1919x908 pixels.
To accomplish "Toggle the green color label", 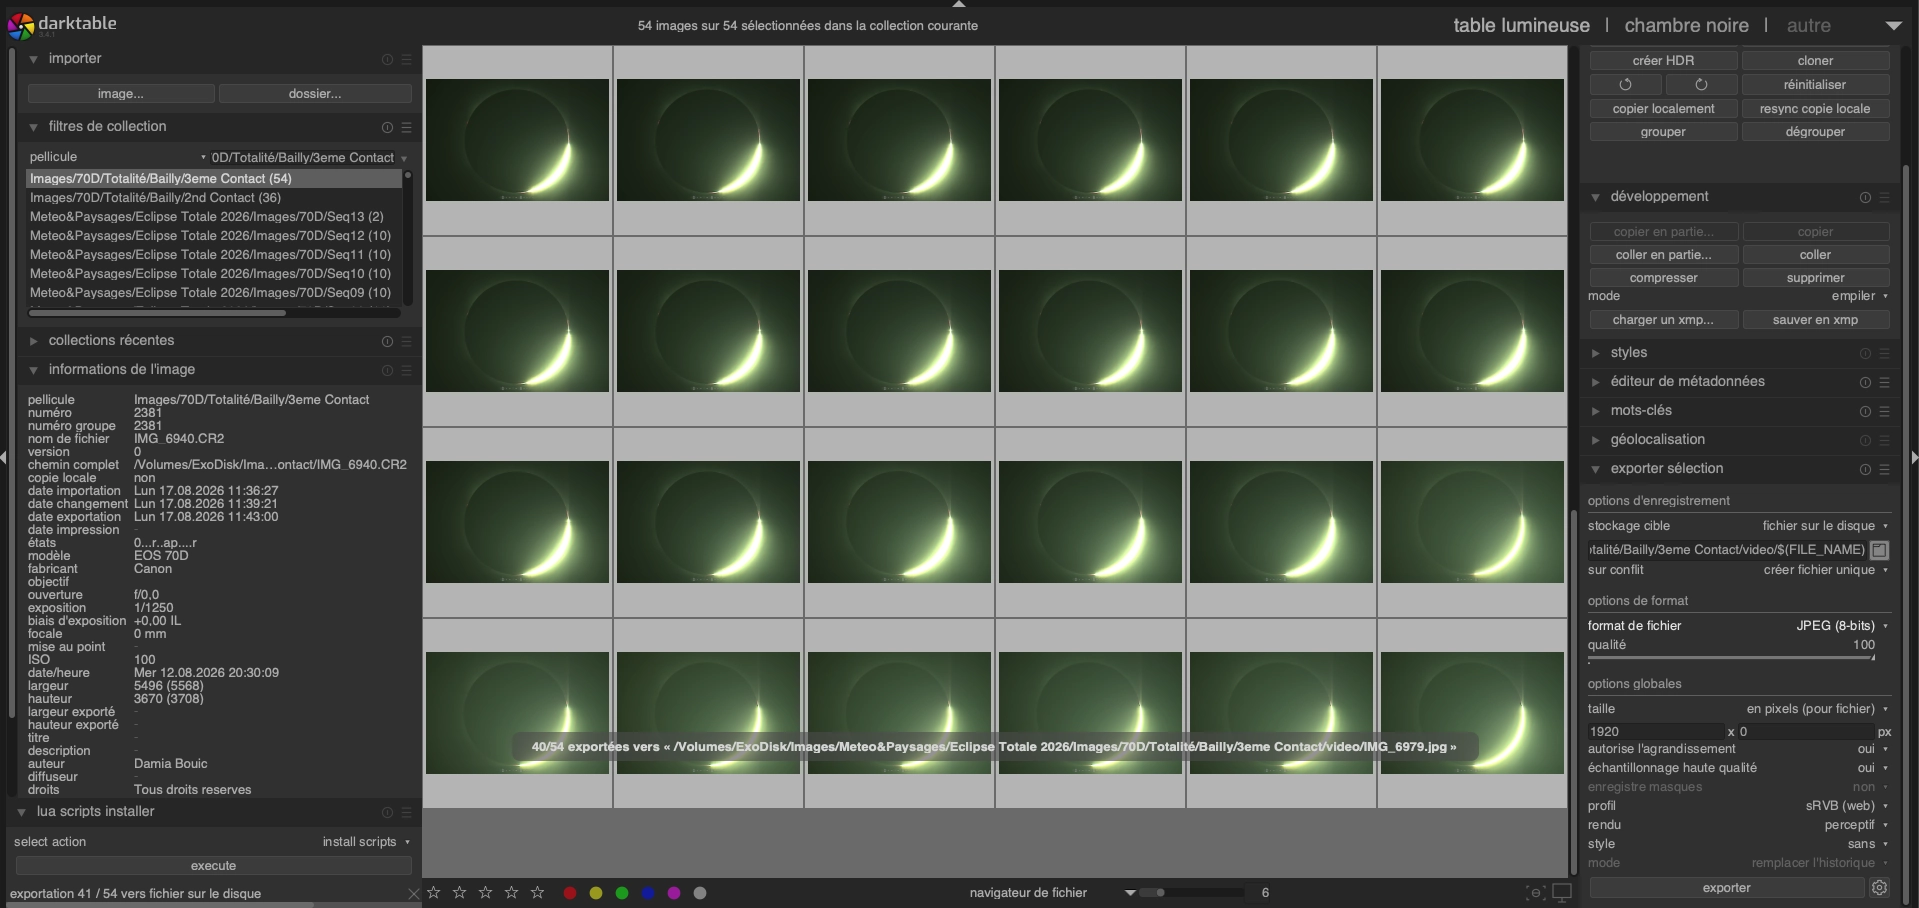I will coord(622,893).
